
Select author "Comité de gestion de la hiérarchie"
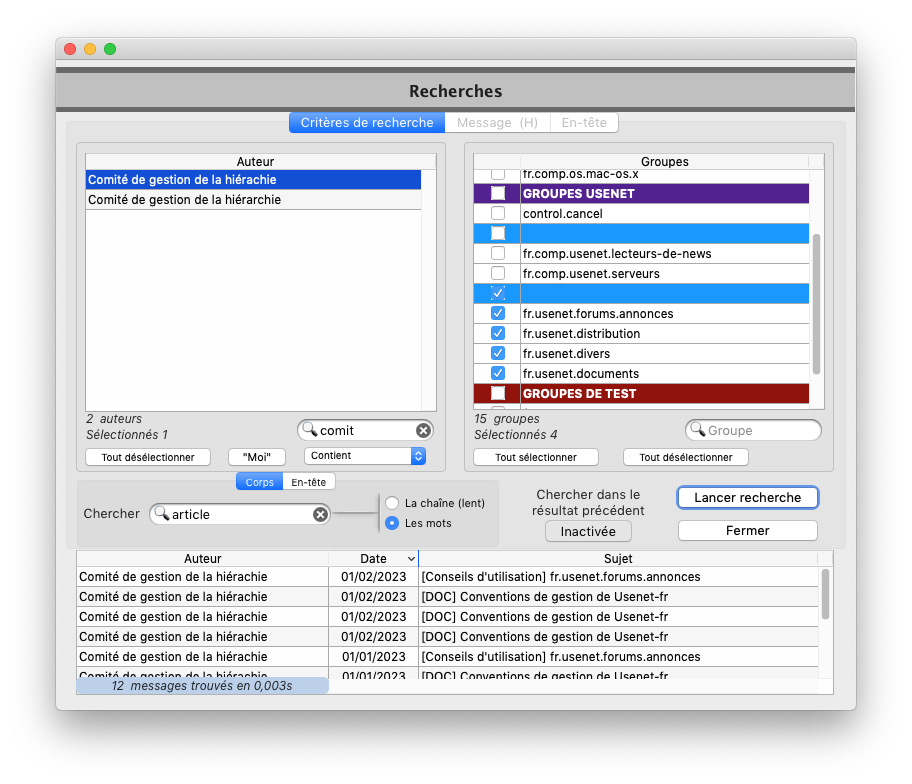(x=253, y=199)
